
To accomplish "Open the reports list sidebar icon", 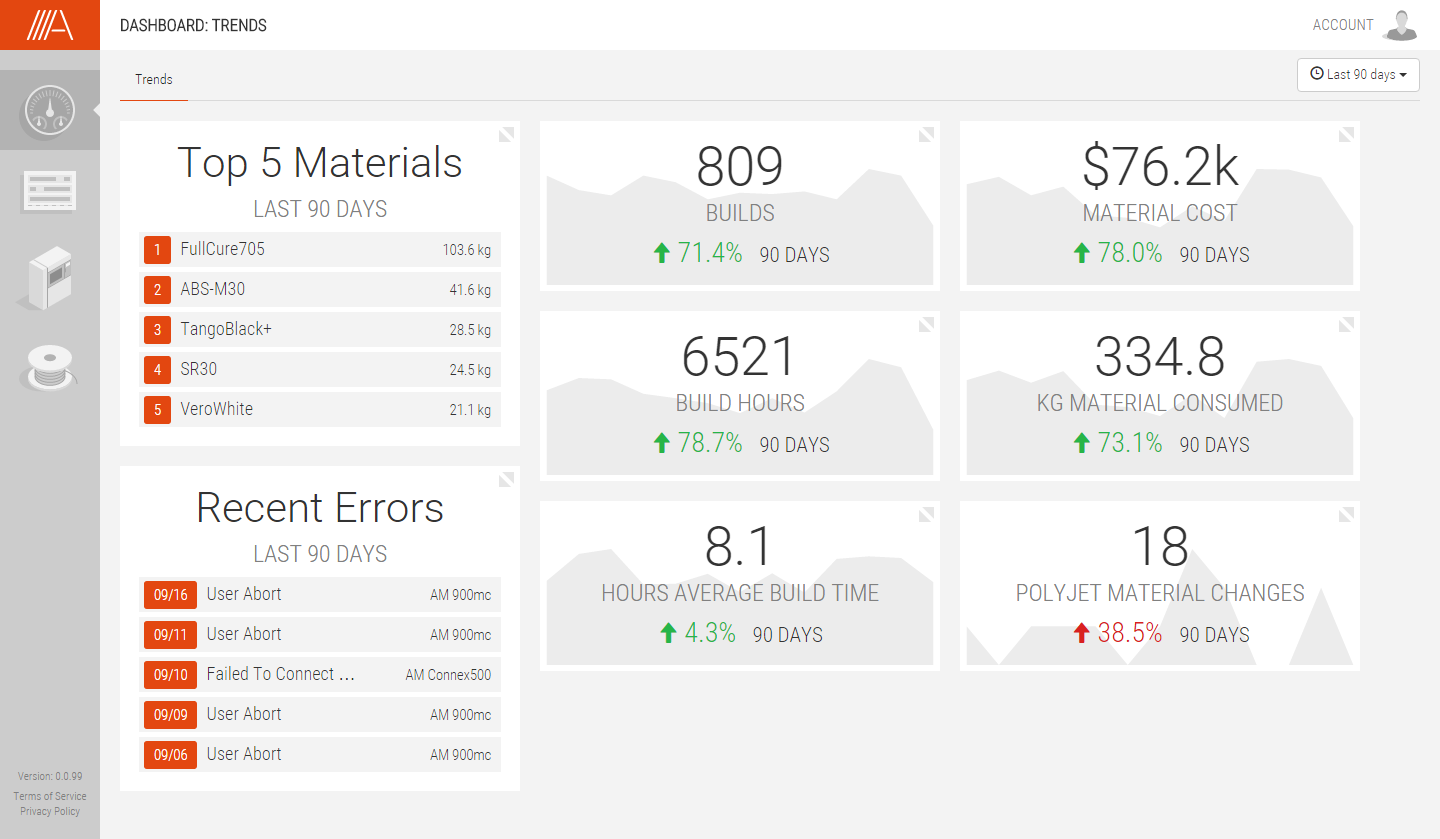I will point(49,190).
